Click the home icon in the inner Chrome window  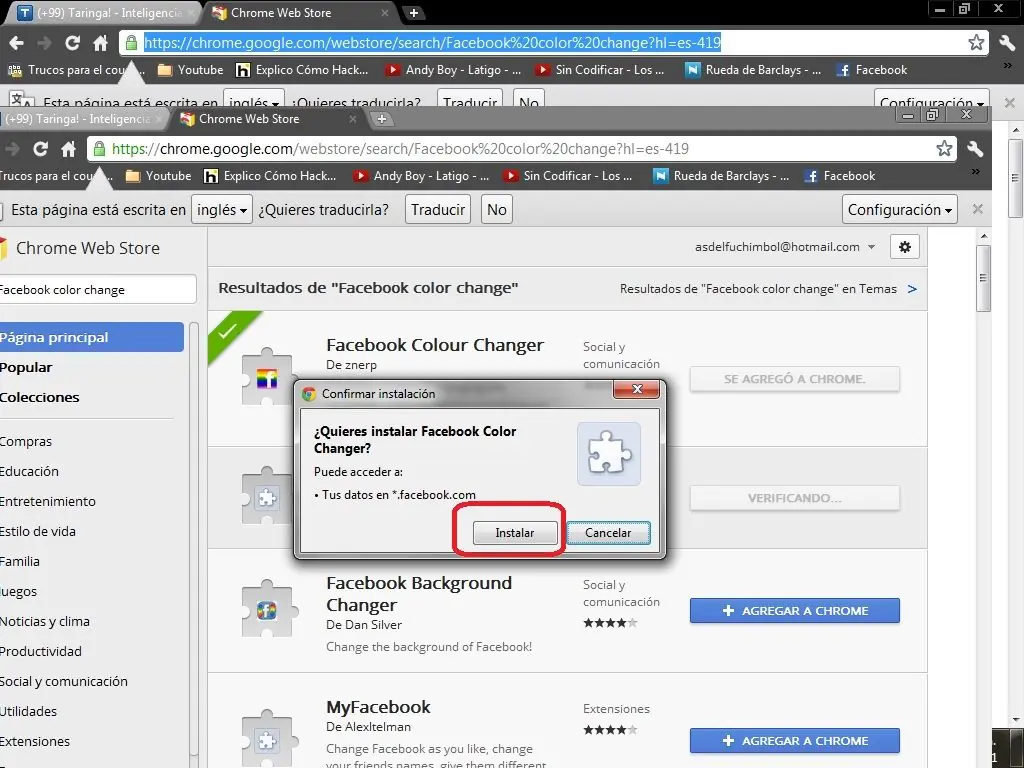pos(69,149)
